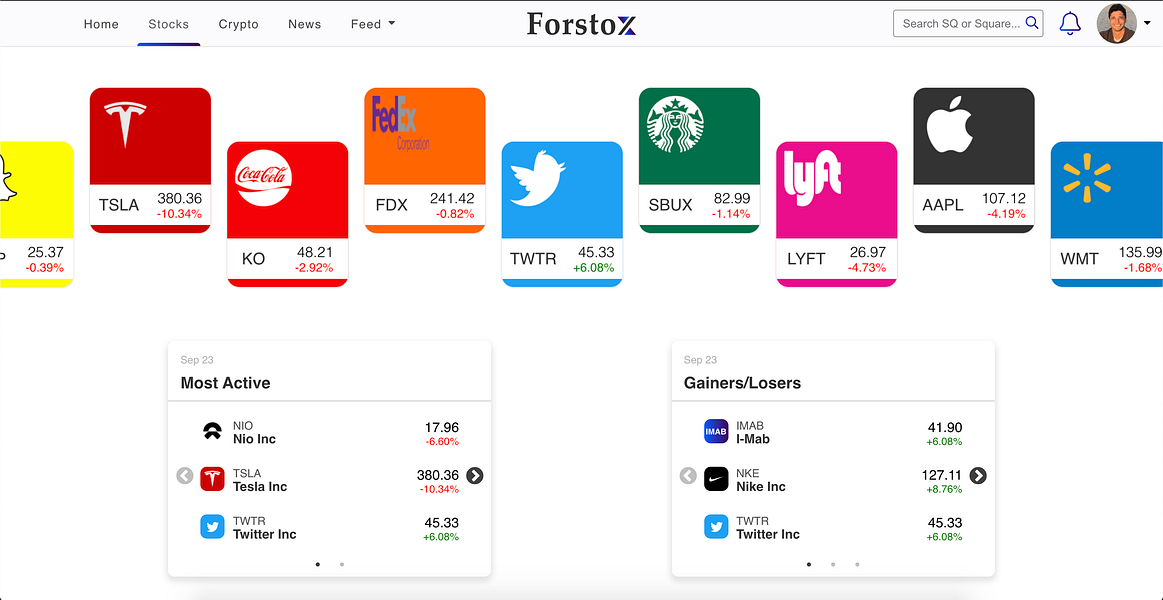Select the Stocks tab
1163x600 pixels.
pos(168,24)
